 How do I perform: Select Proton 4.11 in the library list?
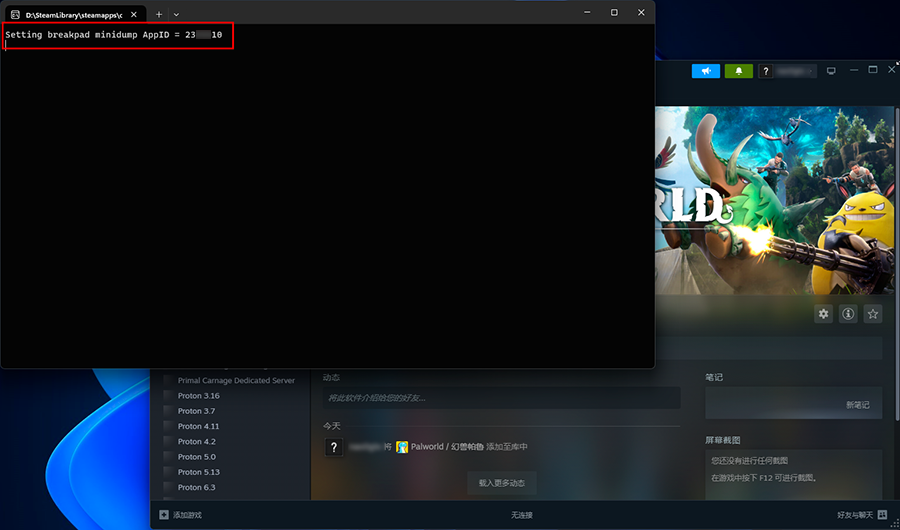pyautogui.click(x=199, y=426)
